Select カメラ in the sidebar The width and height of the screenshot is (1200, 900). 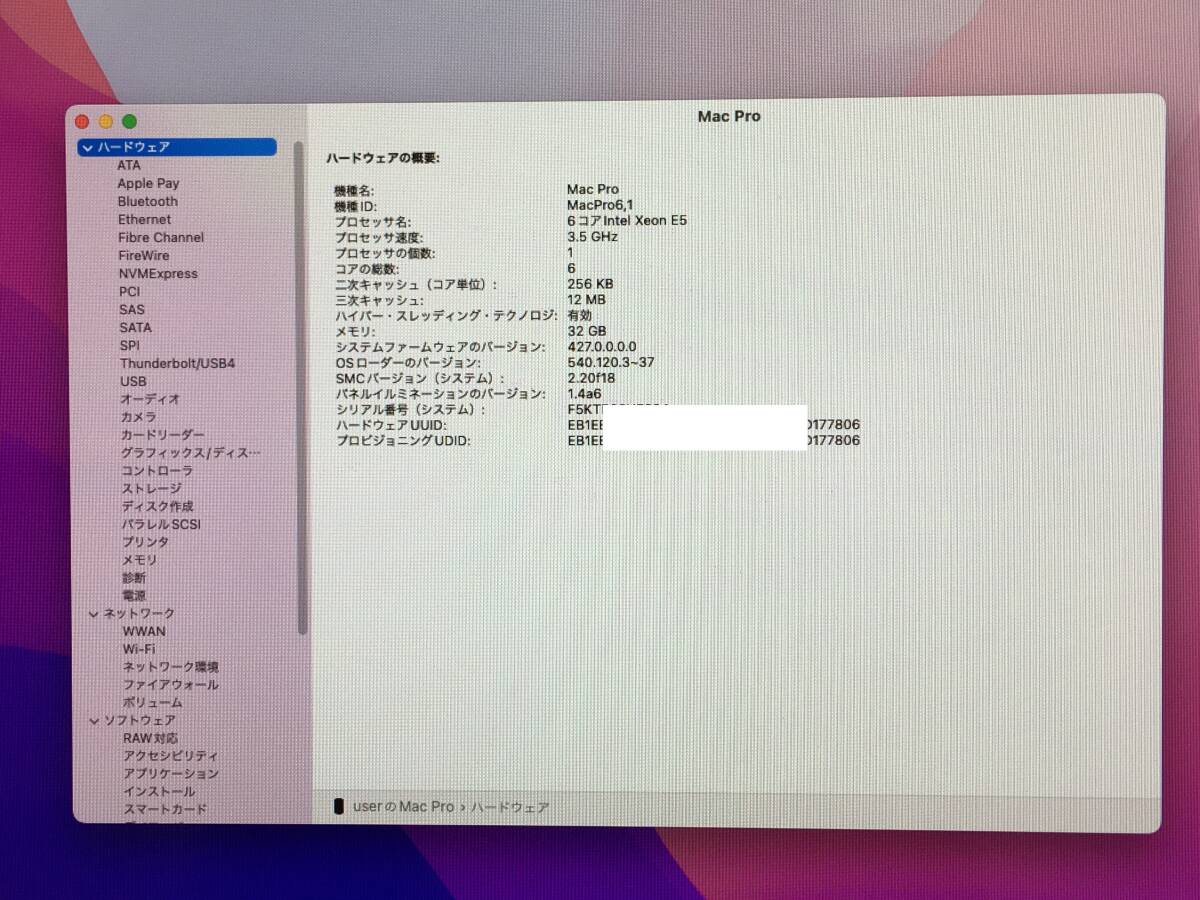click(x=138, y=417)
